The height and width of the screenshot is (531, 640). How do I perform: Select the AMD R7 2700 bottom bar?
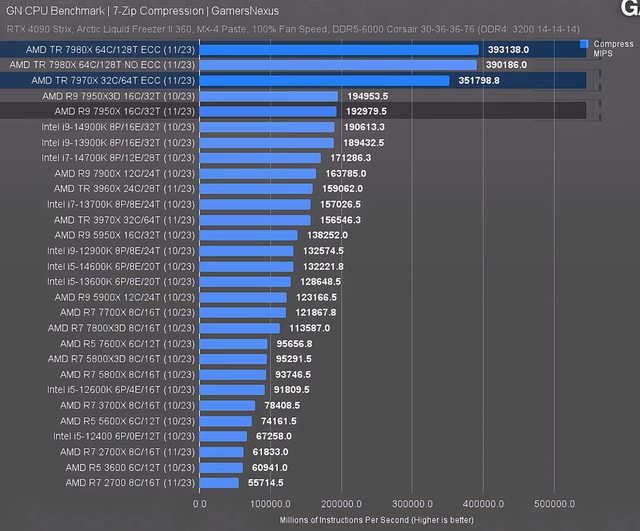click(x=219, y=482)
